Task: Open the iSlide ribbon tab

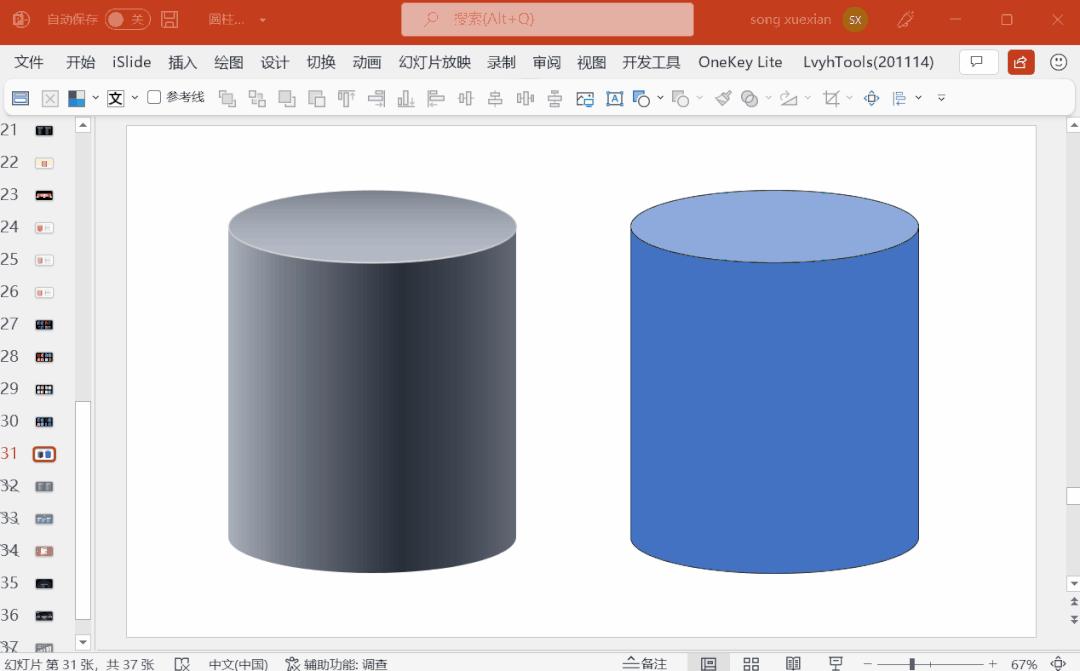Action: coord(132,62)
